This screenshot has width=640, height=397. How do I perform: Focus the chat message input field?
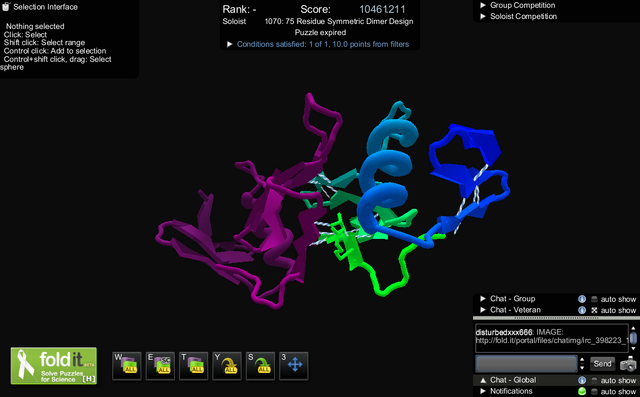[526, 364]
